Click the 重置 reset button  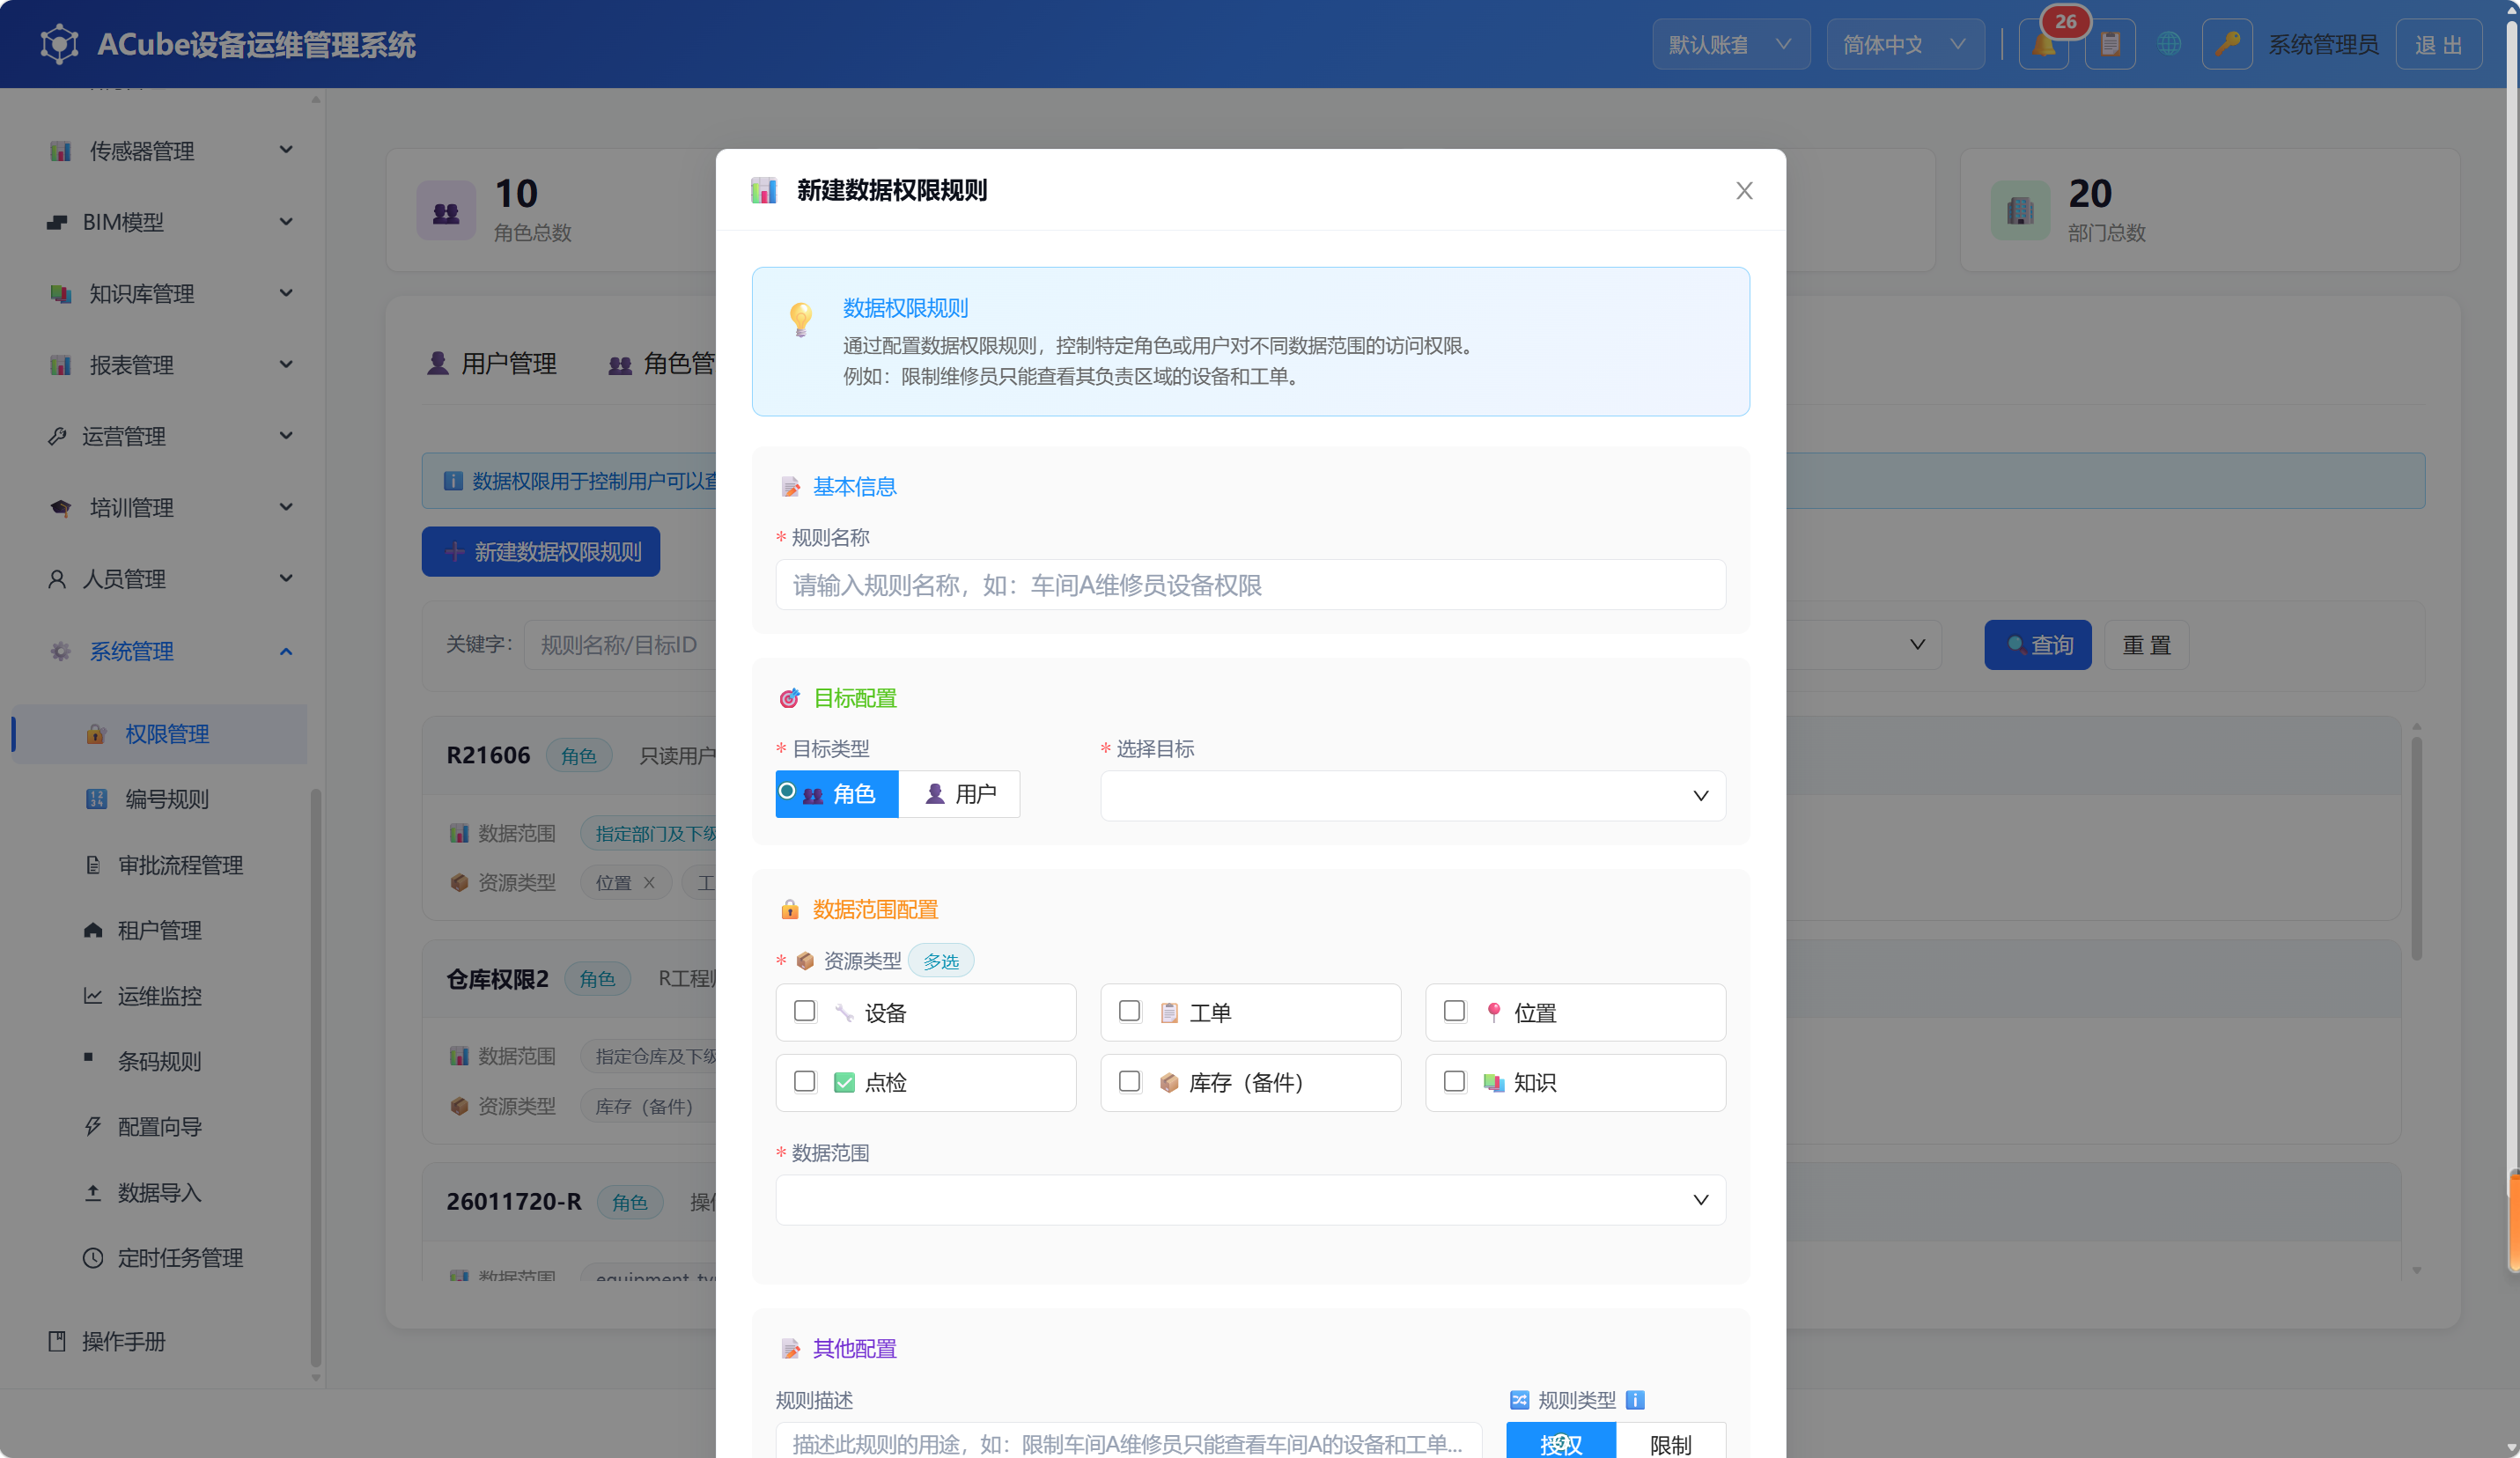(x=2146, y=645)
